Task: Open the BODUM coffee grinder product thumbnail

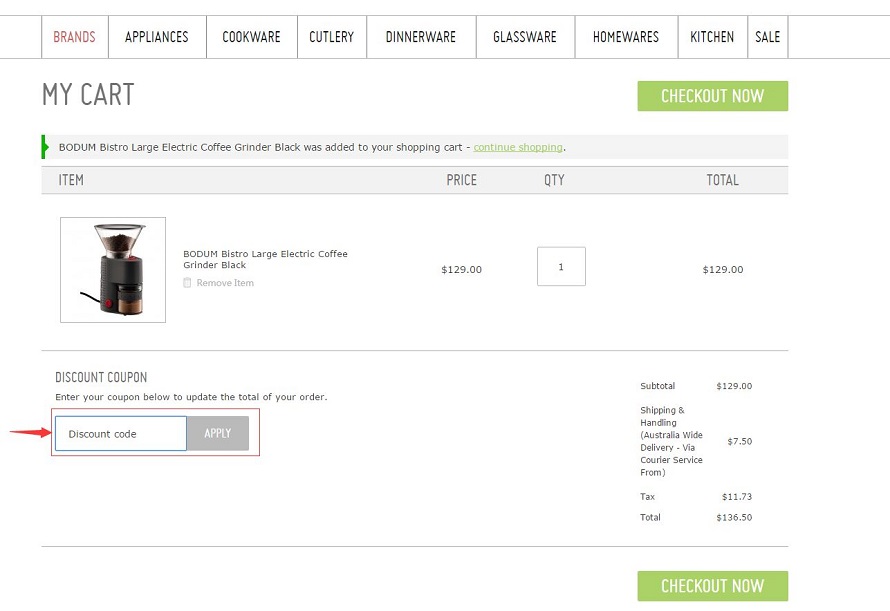Action: pyautogui.click(x=112, y=269)
